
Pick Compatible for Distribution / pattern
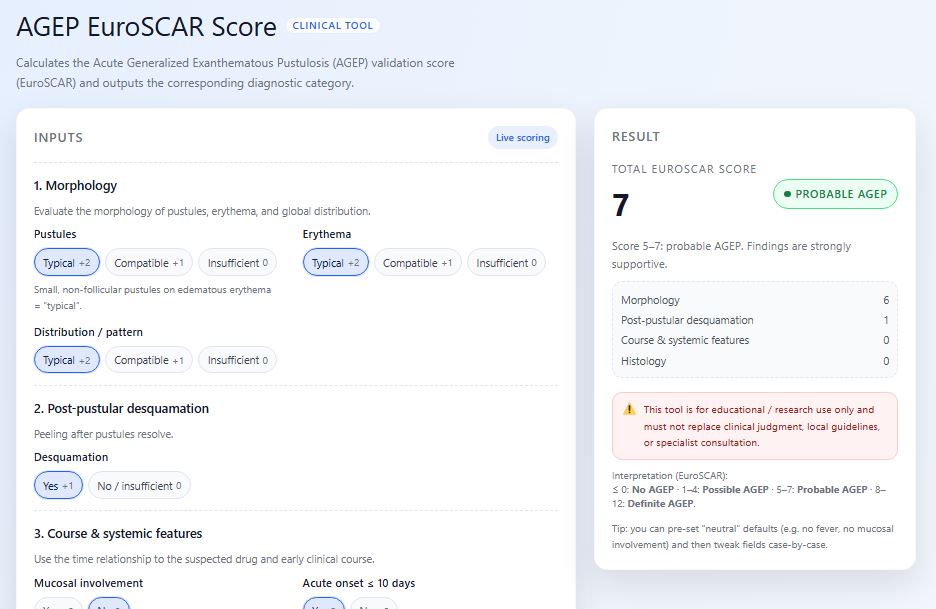[x=149, y=360]
